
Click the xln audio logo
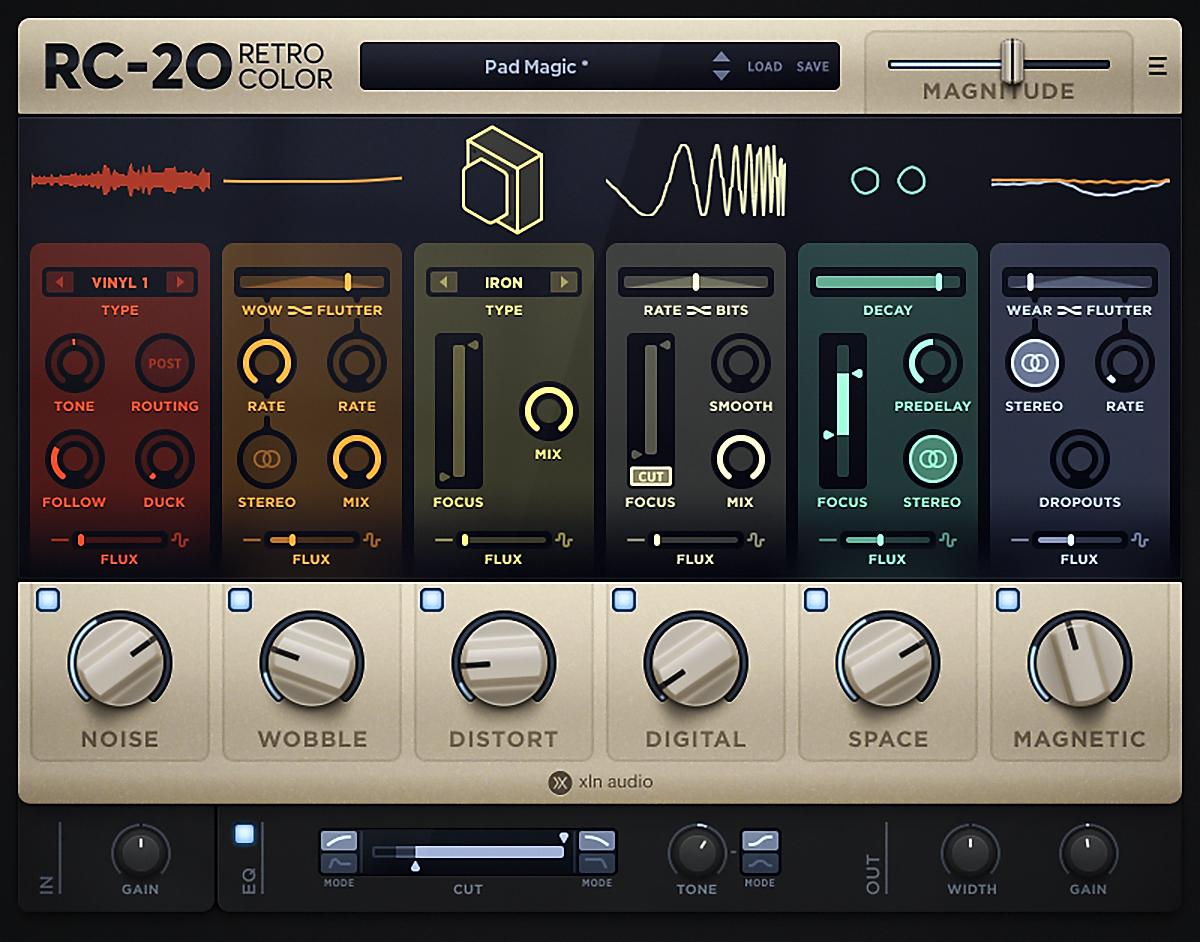pyautogui.click(x=600, y=783)
